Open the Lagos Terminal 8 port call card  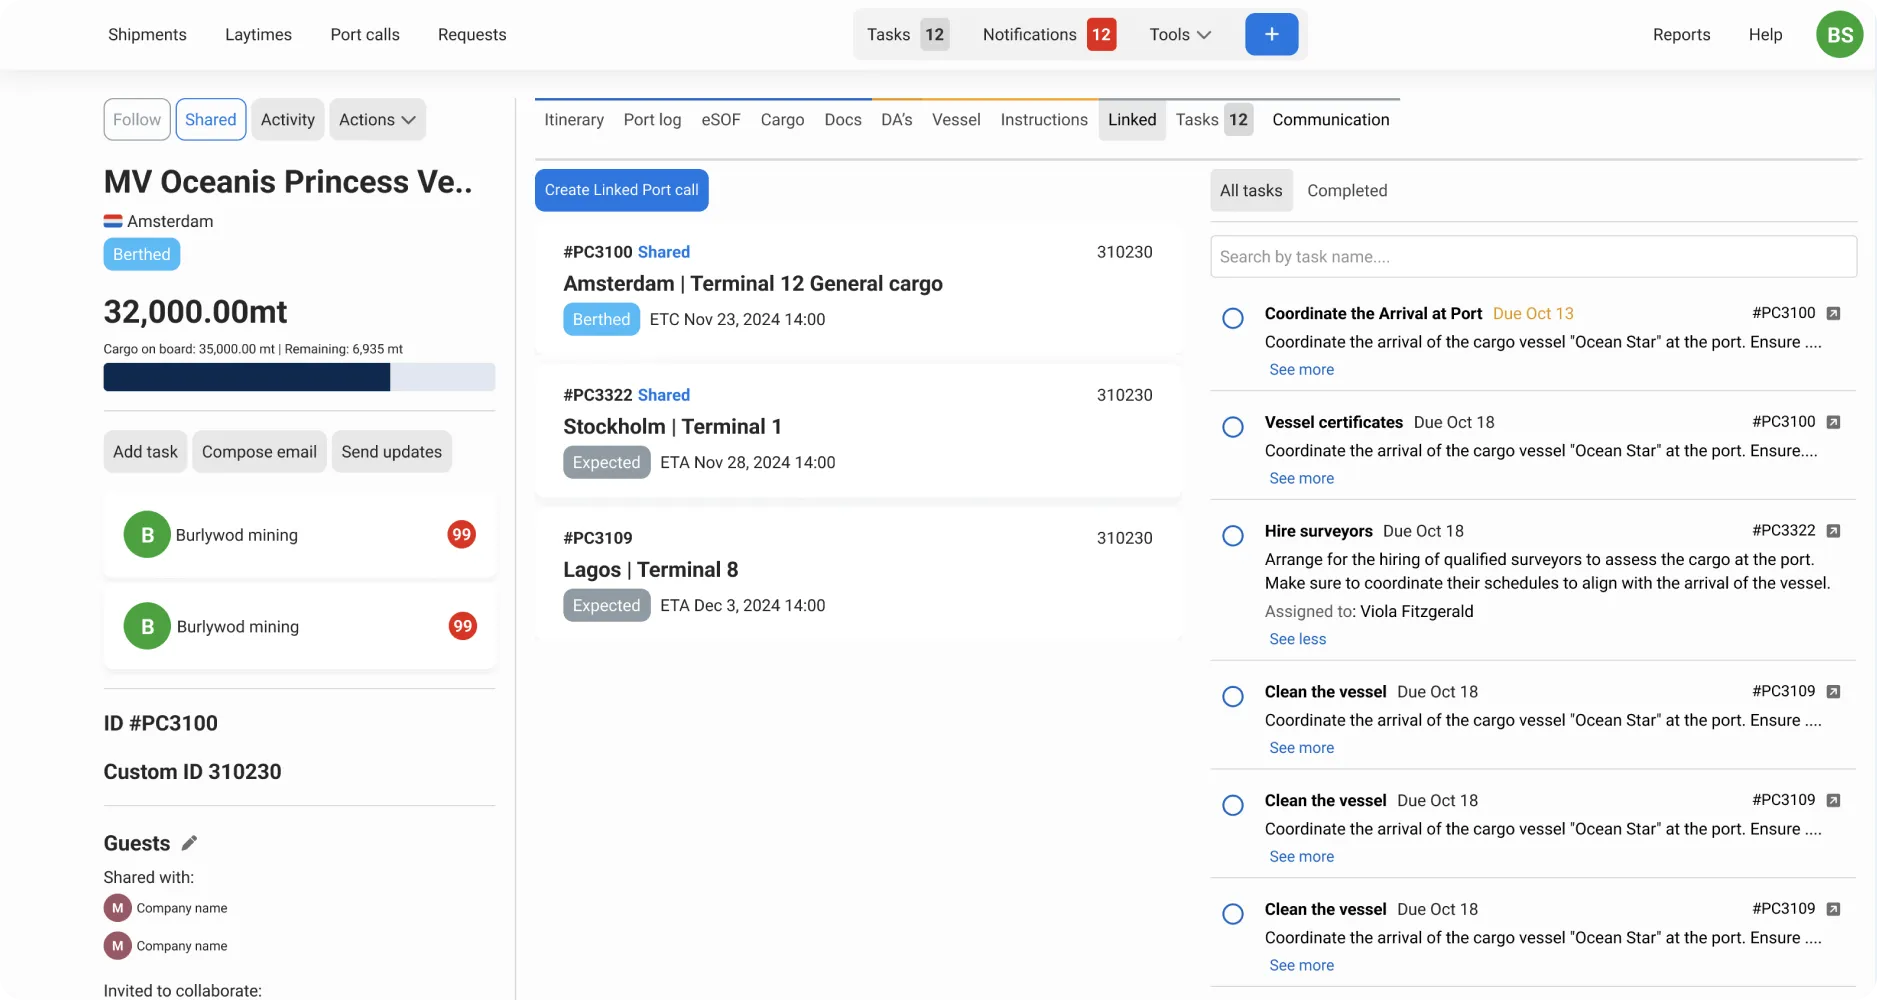[858, 572]
